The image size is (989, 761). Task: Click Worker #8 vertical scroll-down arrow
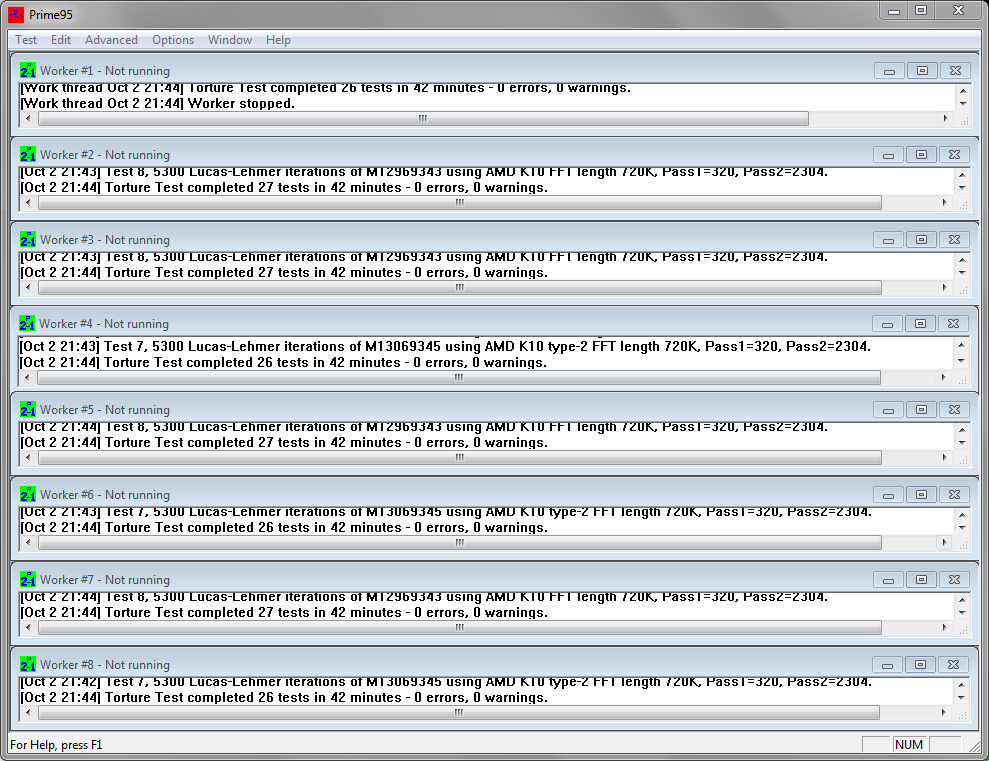coord(961,697)
